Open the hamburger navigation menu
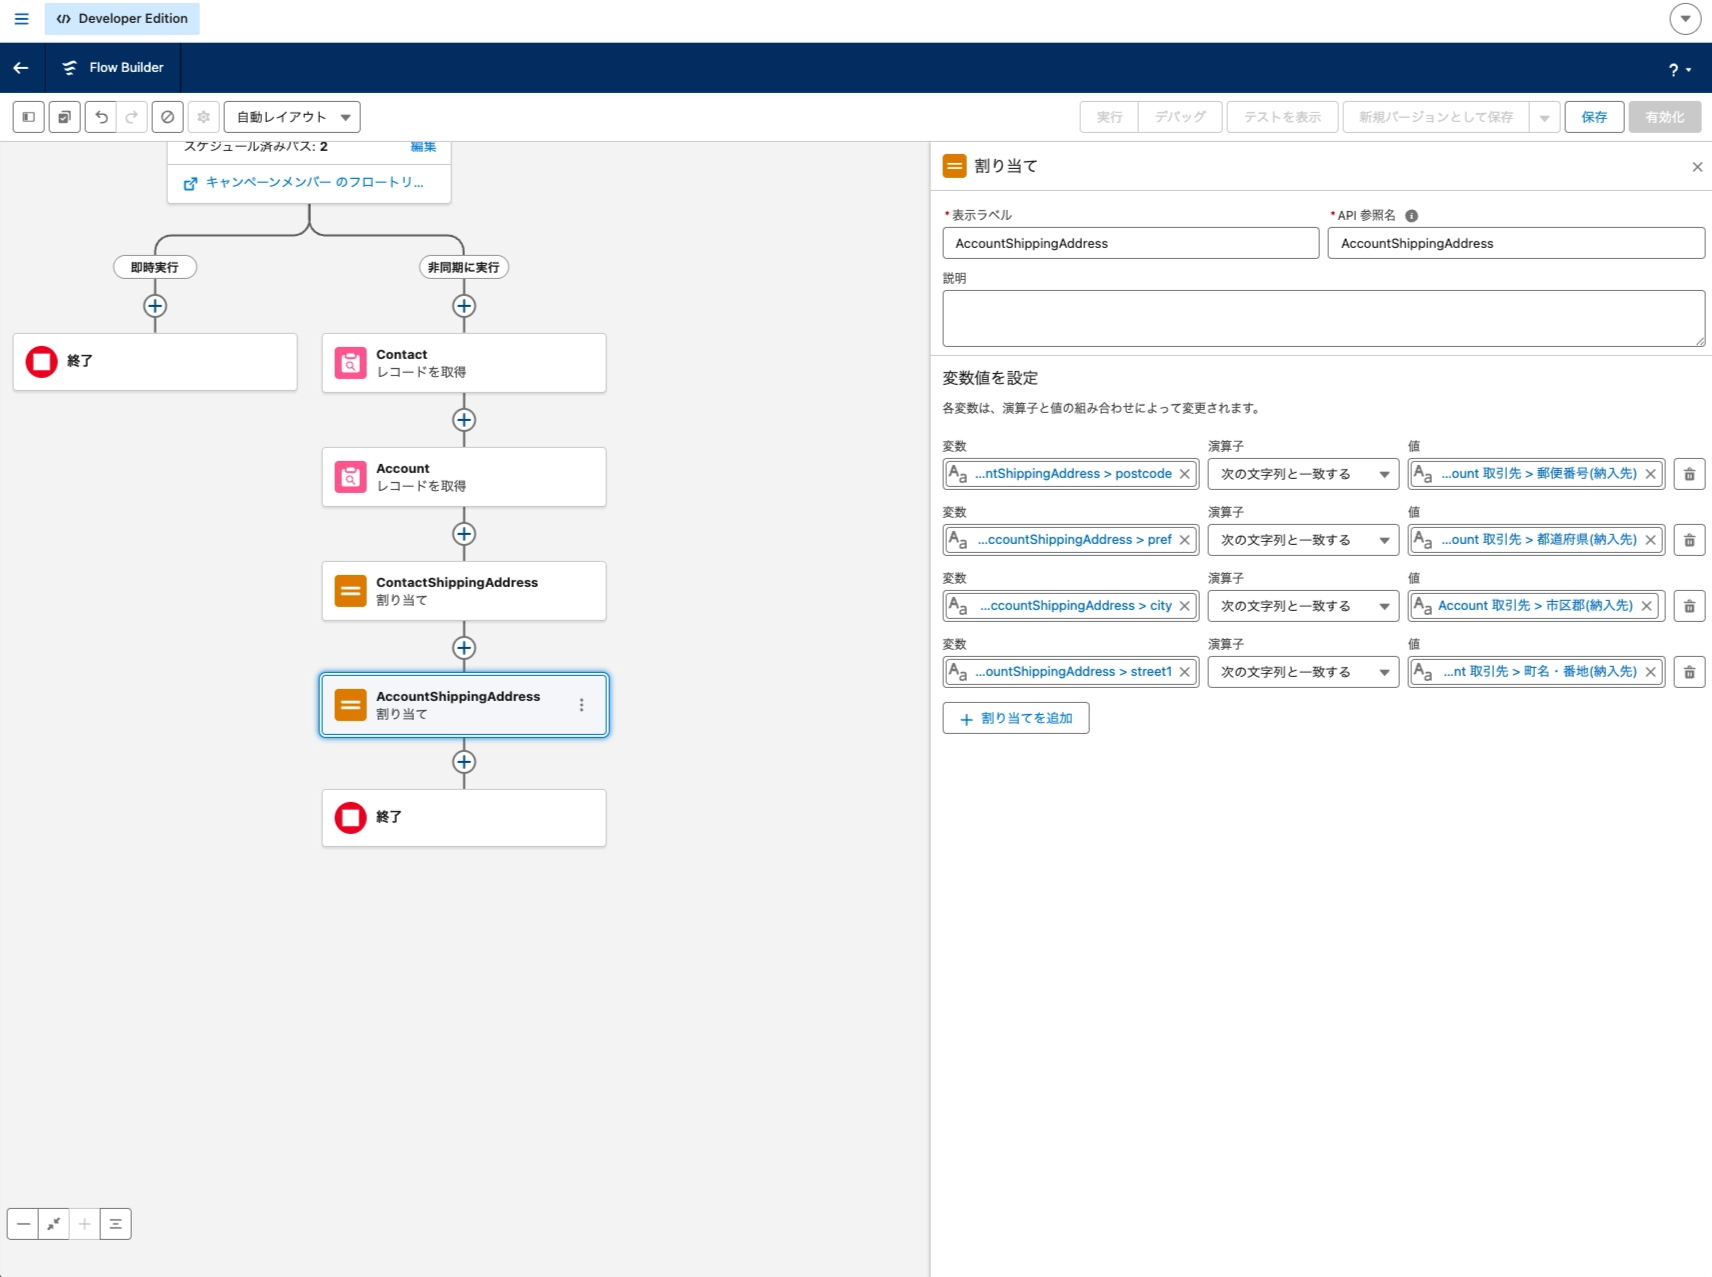This screenshot has height=1277, width=1712. [21, 19]
